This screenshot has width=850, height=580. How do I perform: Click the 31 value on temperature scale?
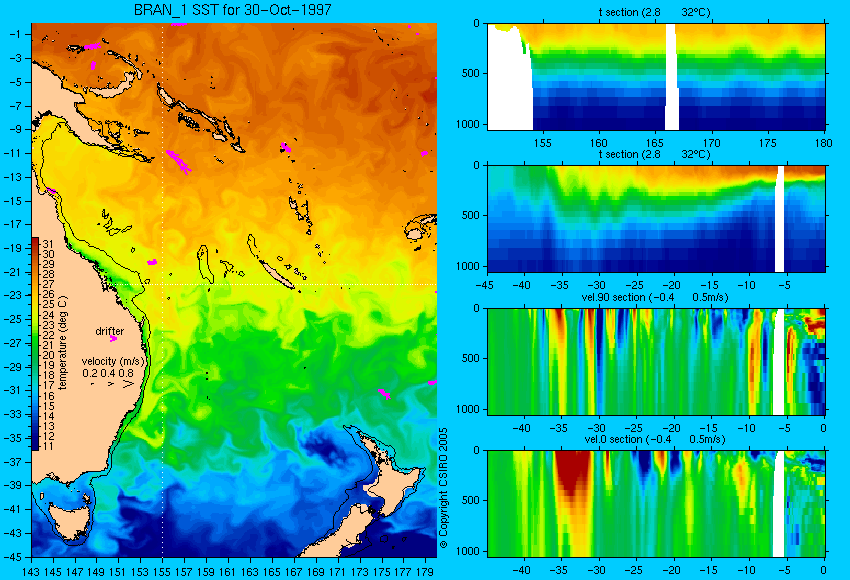click(x=48, y=244)
